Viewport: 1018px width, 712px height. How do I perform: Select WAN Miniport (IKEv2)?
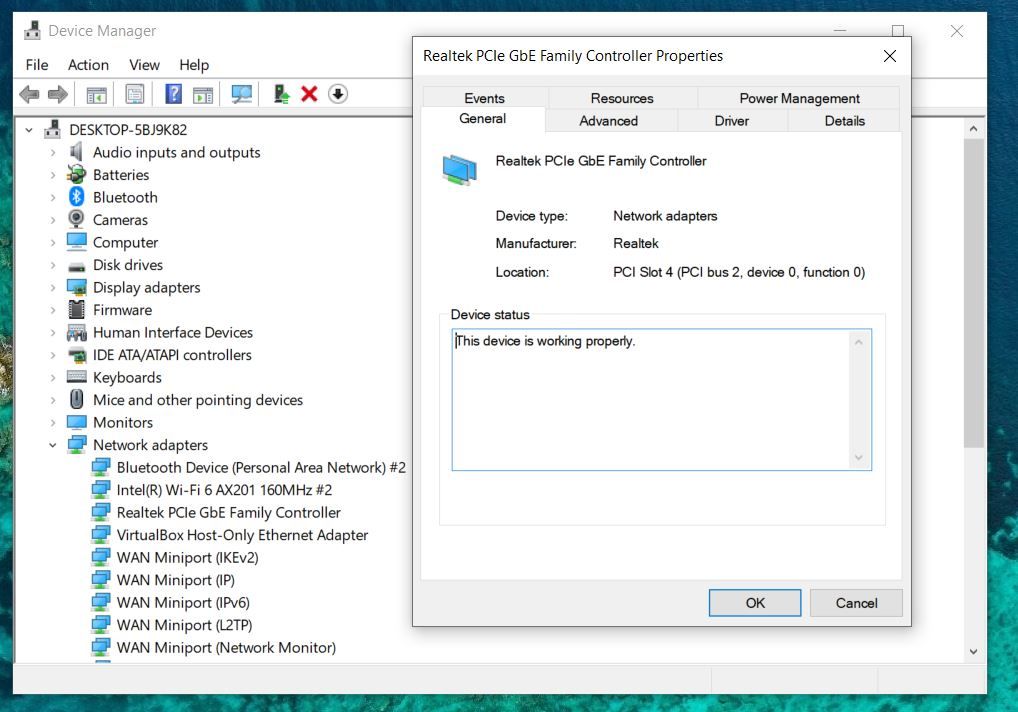188,558
